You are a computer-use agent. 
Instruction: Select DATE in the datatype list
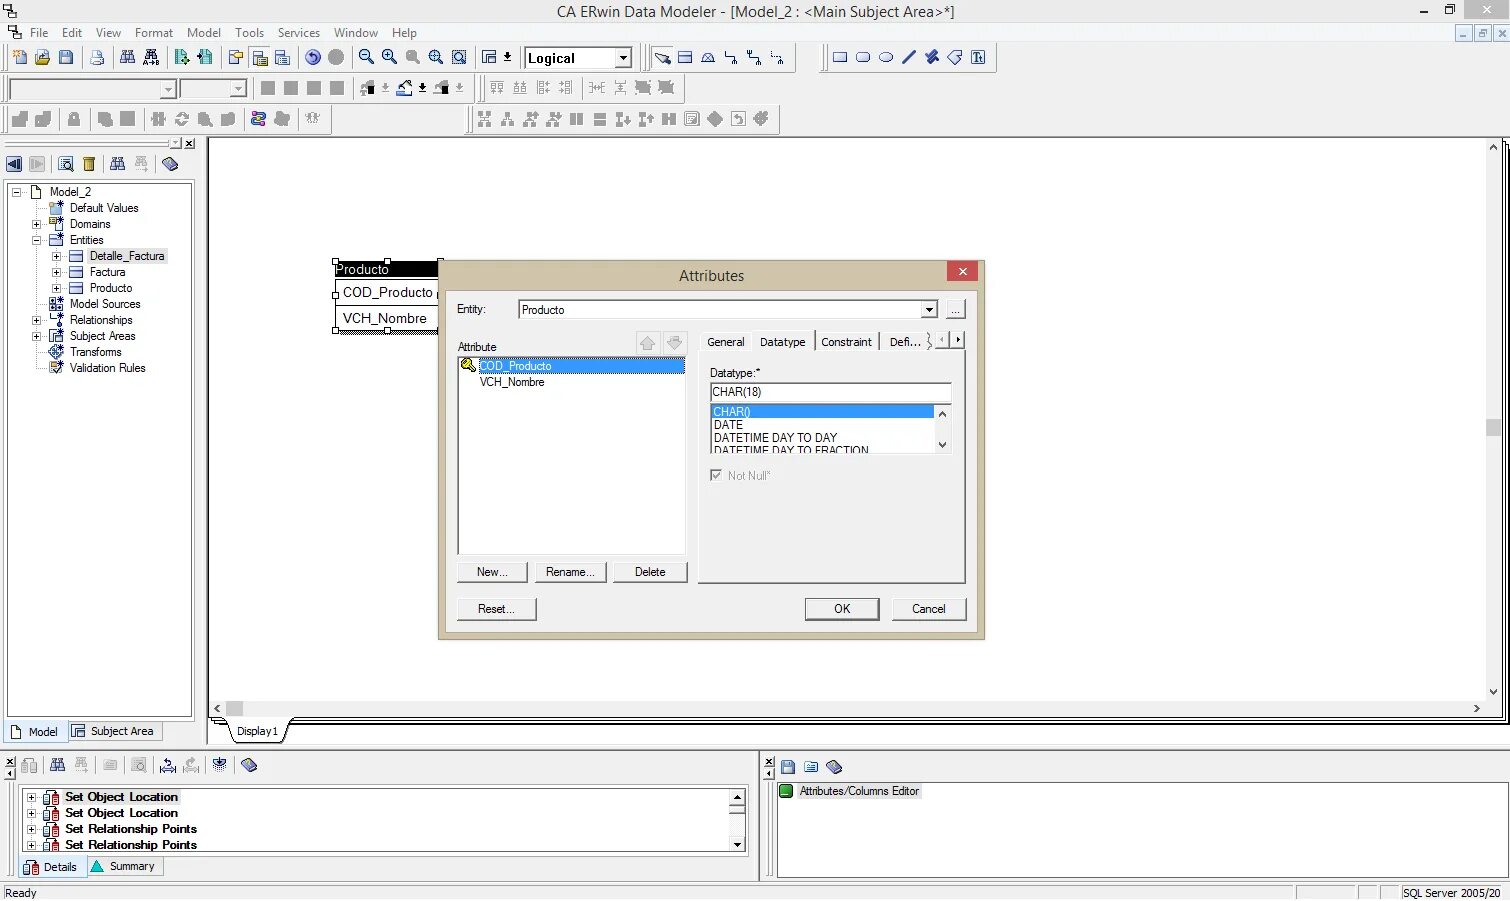tap(728, 425)
